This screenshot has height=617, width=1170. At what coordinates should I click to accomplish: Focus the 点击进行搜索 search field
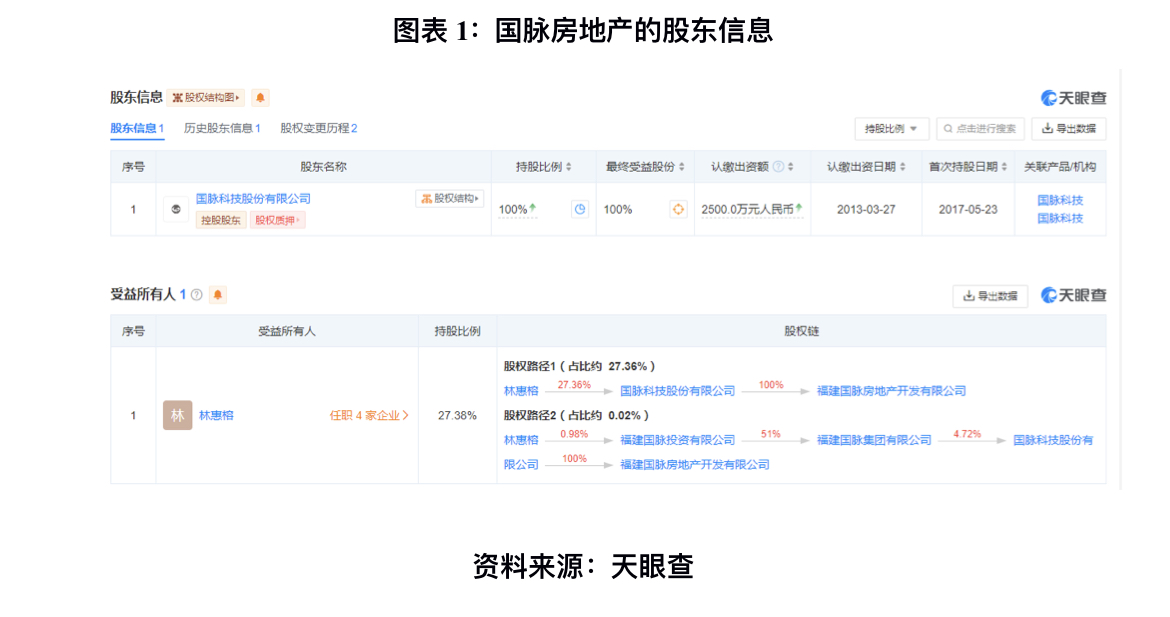click(x=980, y=129)
